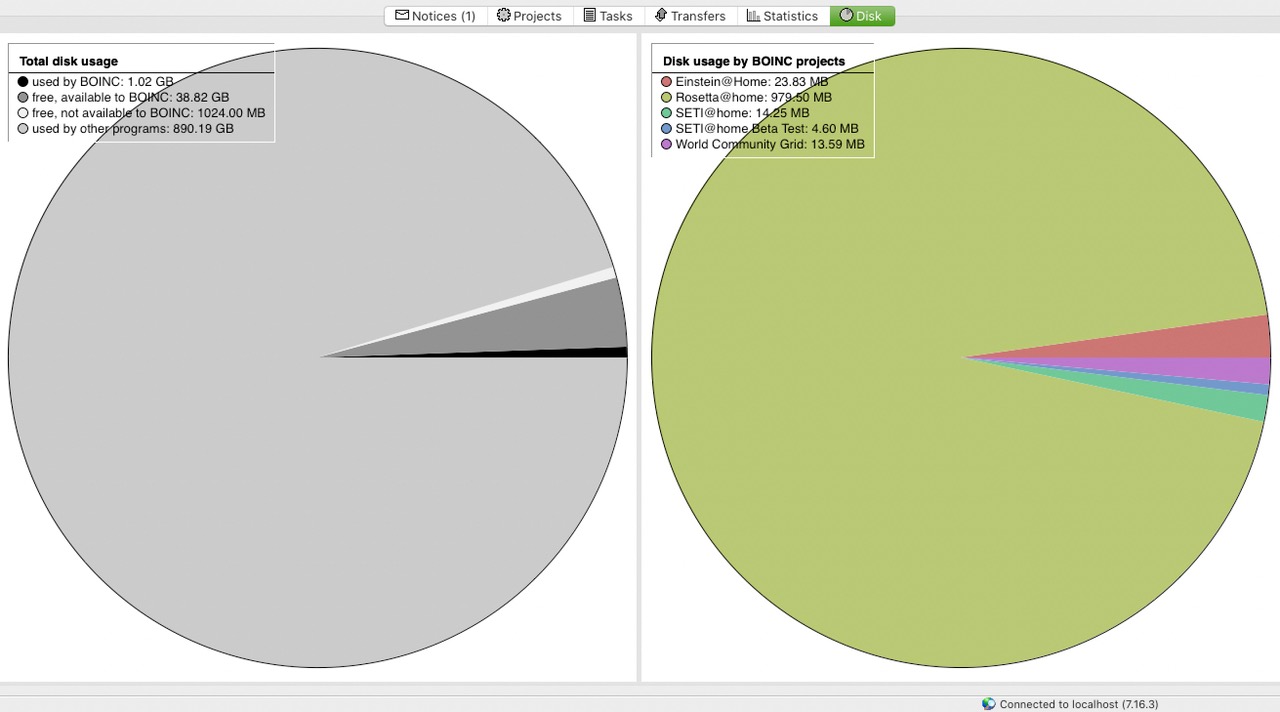
Task: Toggle the SETI@home Beta Test blue marker
Action: tap(665, 128)
